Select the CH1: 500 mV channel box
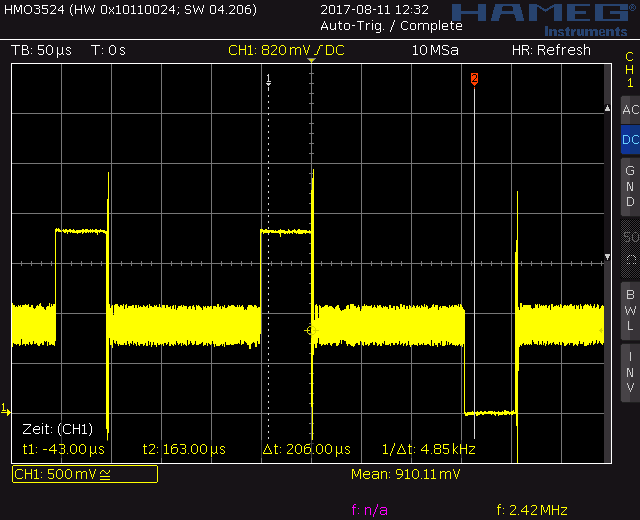 point(85,474)
